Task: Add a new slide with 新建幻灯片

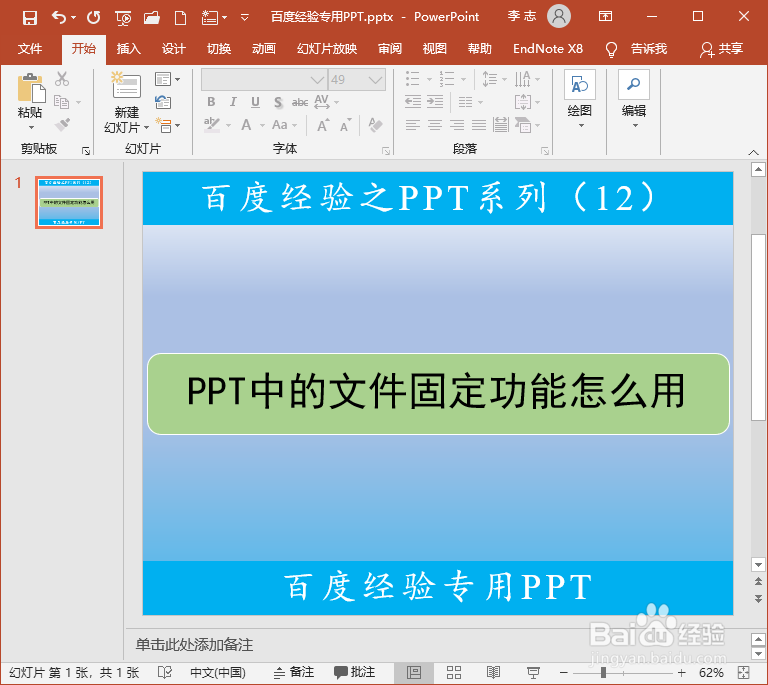Action: coord(126,102)
